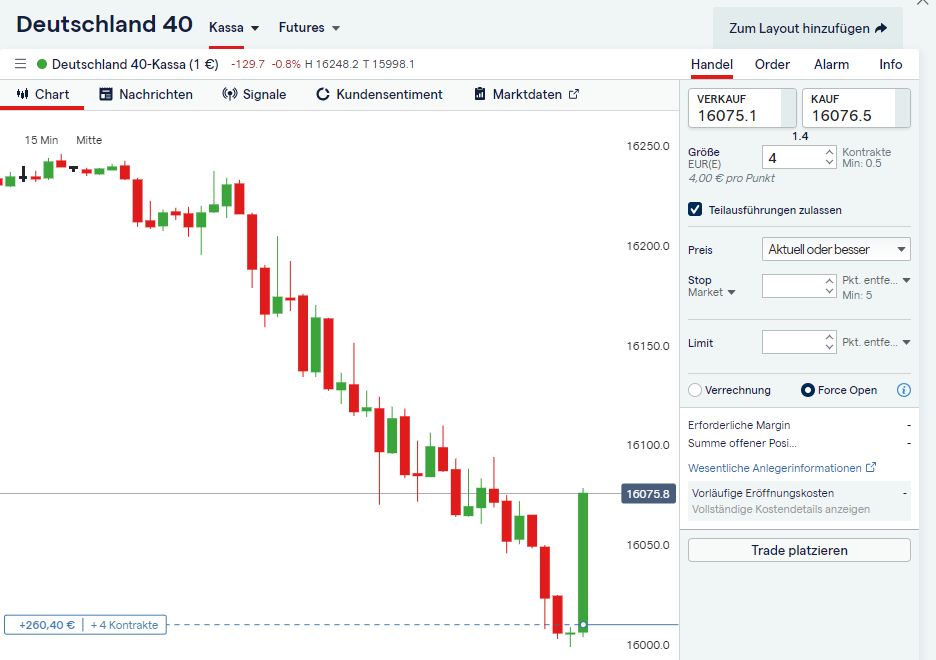Click the +4 Kontrakte position label
Image resolution: width=936 pixels, height=660 pixels.
coord(124,625)
